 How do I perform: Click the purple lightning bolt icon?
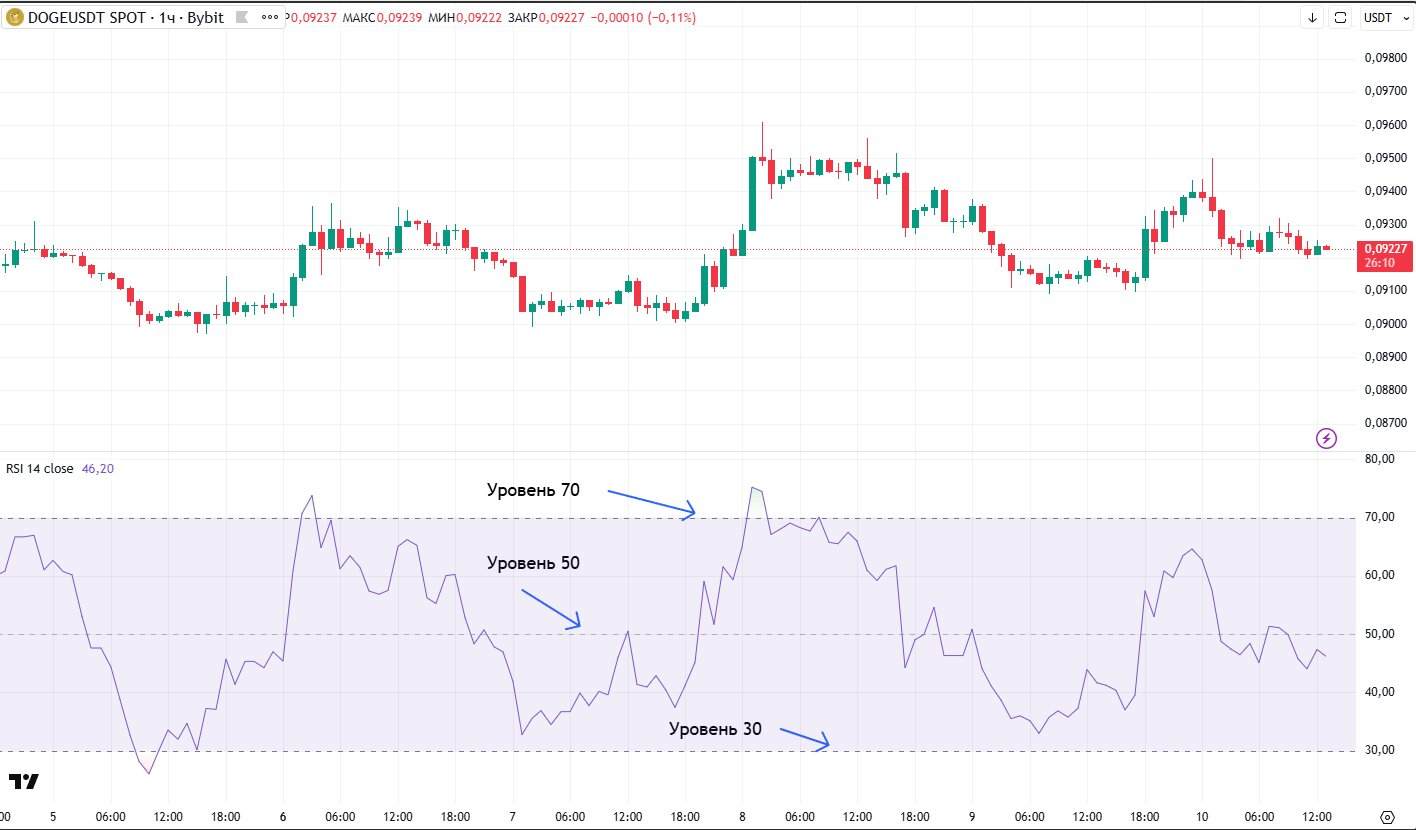point(1326,438)
